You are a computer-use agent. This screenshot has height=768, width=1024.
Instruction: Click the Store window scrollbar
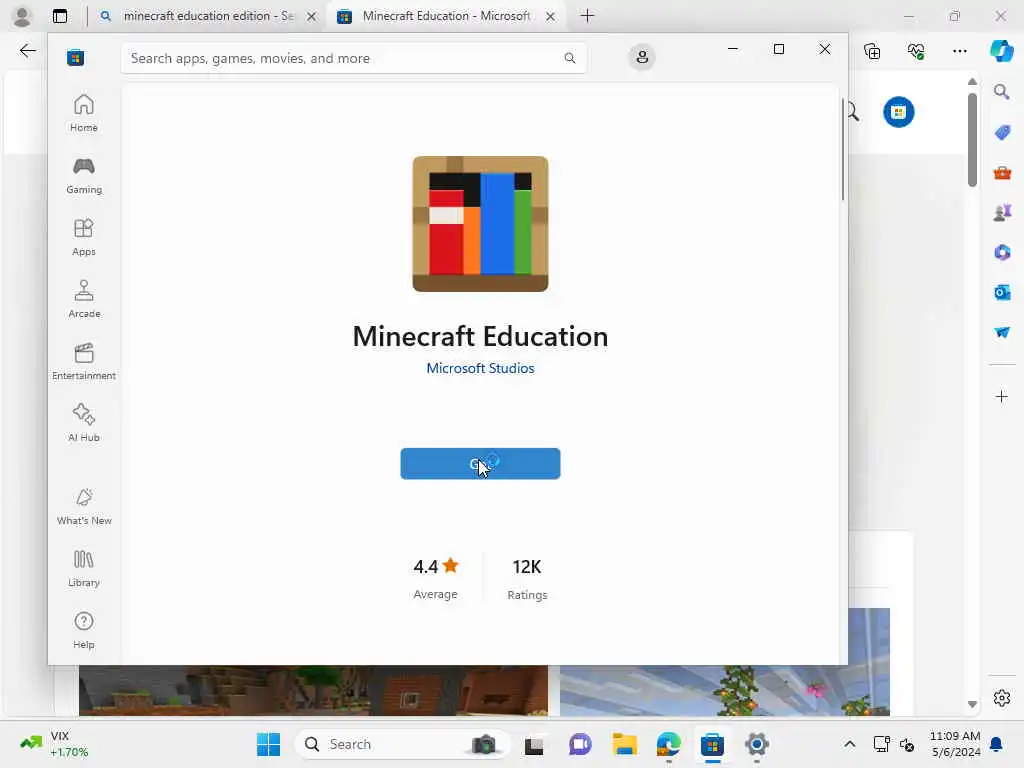842,150
